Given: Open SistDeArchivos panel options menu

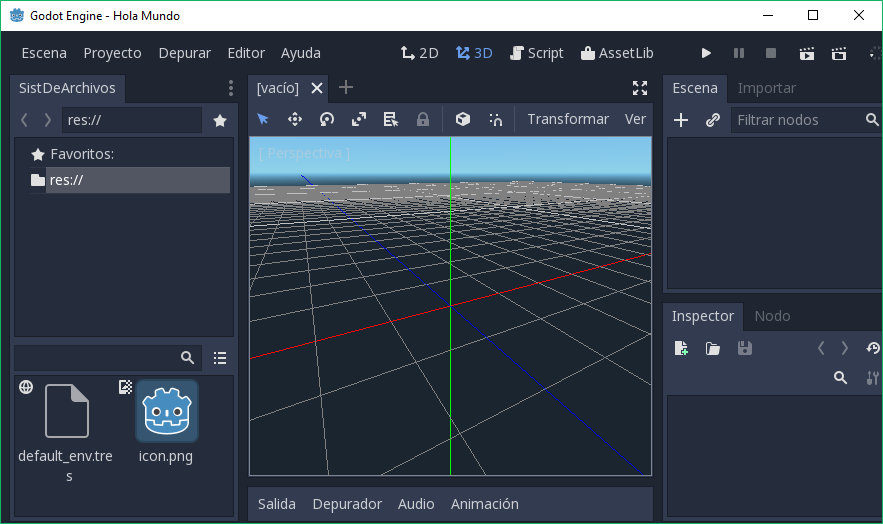Looking at the screenshot, I should tap(231, 88).
